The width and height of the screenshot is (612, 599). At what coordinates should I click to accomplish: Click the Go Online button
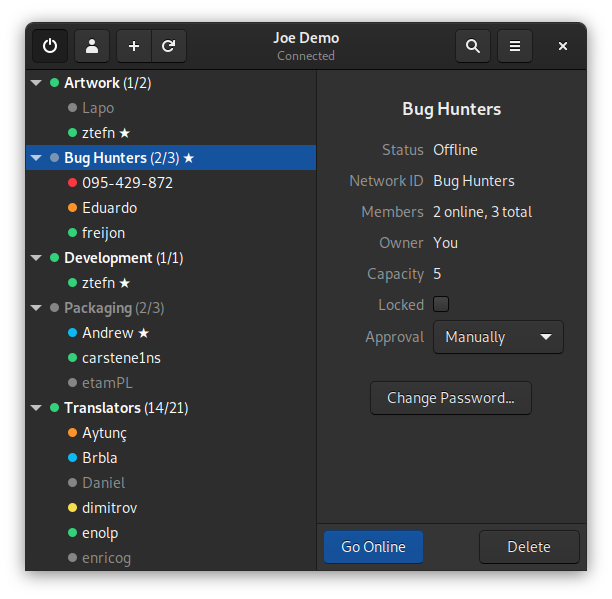pos(373,547)
